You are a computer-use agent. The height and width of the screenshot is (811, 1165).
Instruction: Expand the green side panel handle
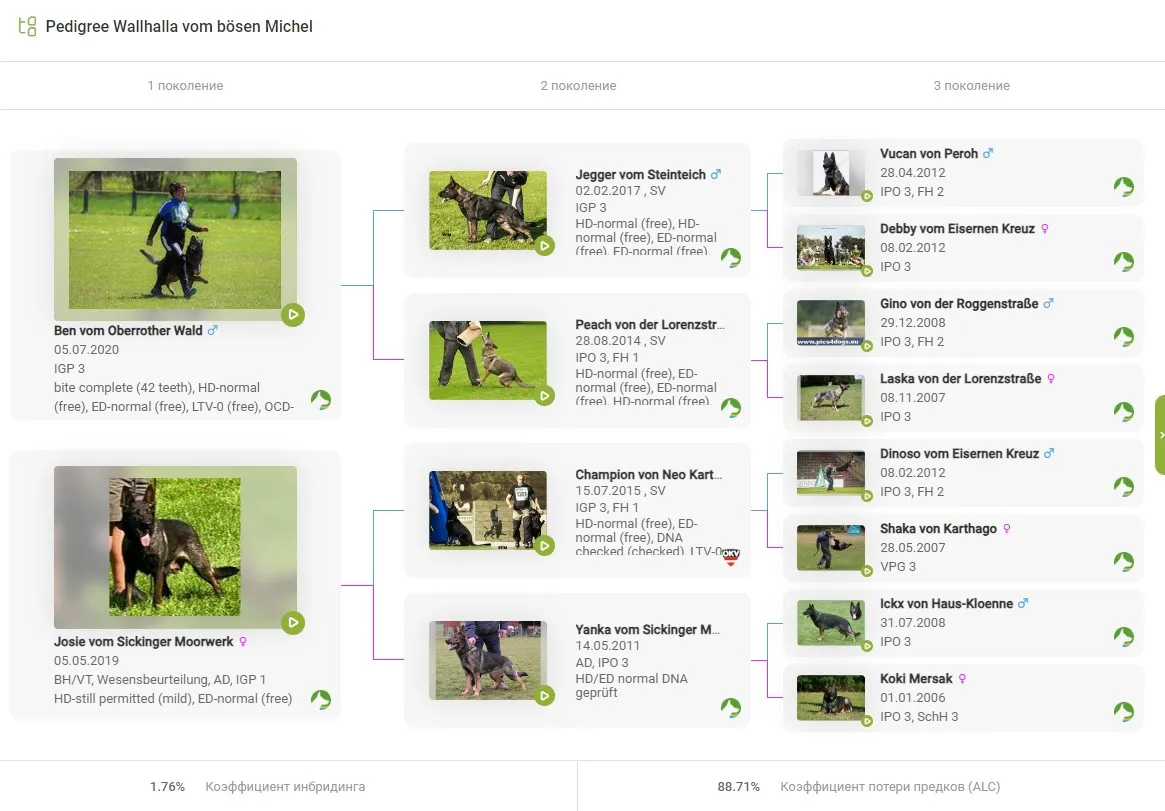(x=1160, y=435)
